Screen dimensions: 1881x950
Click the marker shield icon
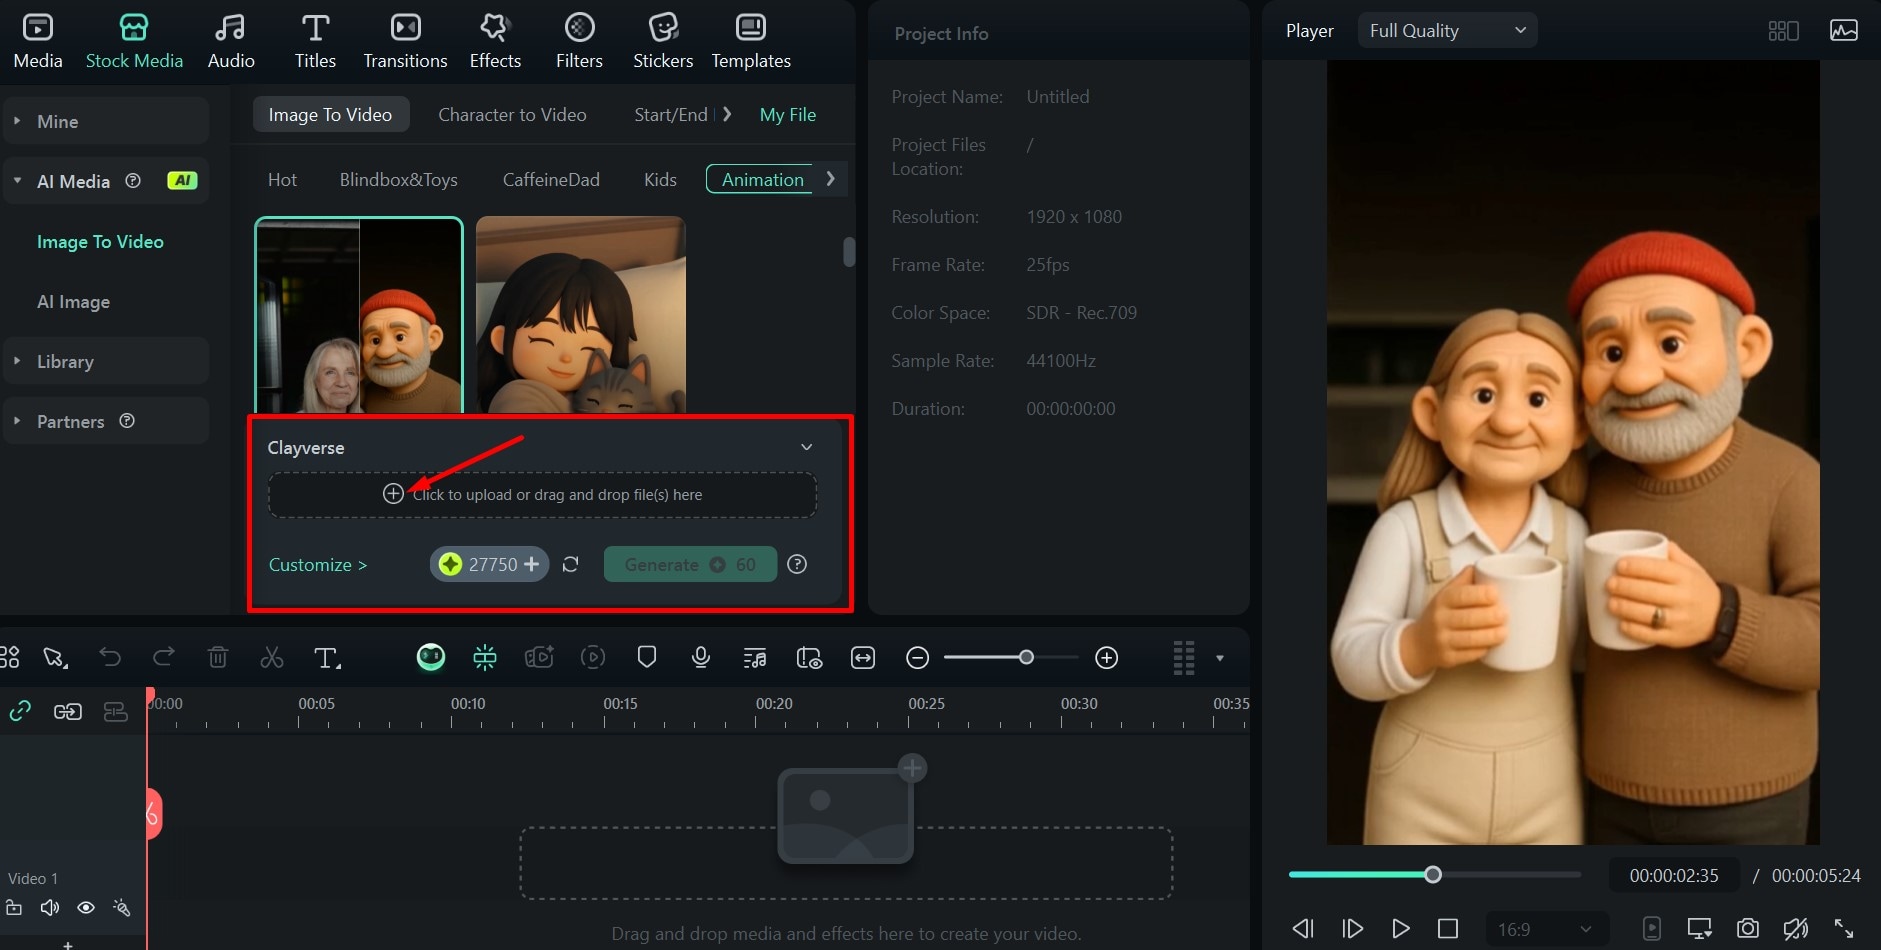click(x=647, y=657)
